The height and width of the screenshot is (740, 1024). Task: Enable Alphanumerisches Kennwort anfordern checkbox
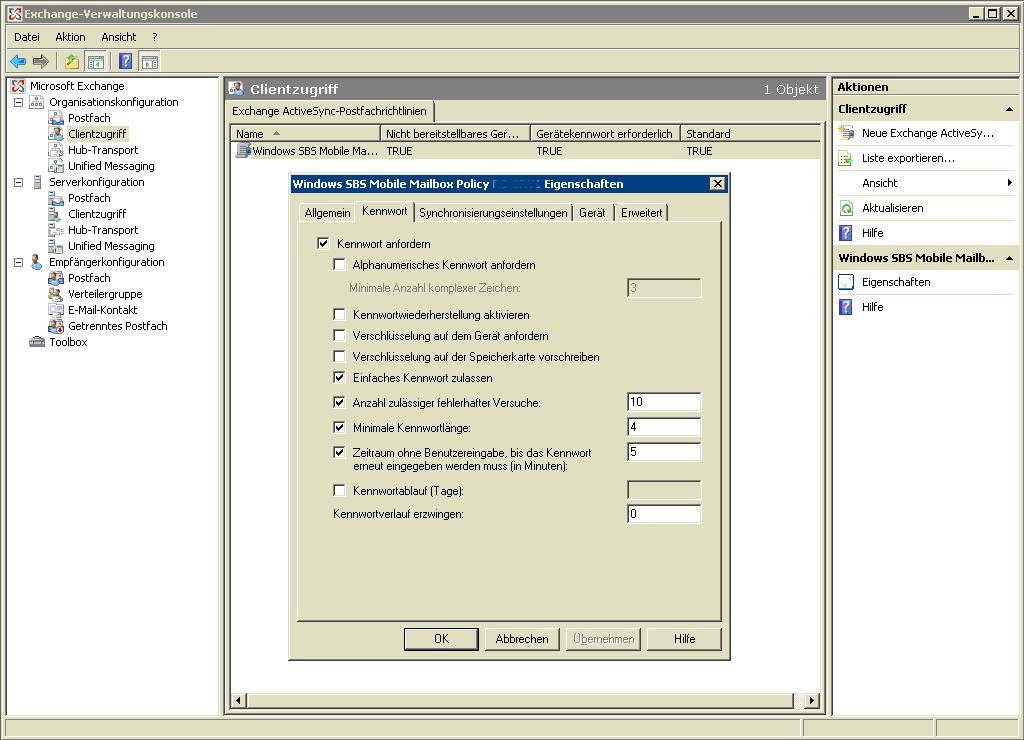click(339, 265)
